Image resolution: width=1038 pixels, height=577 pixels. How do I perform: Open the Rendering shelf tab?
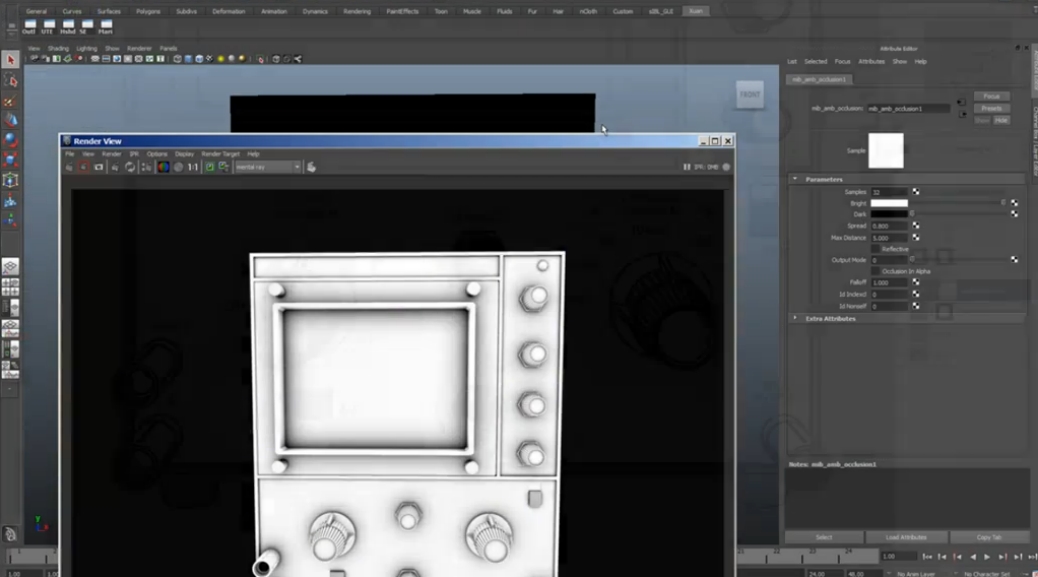357,11
